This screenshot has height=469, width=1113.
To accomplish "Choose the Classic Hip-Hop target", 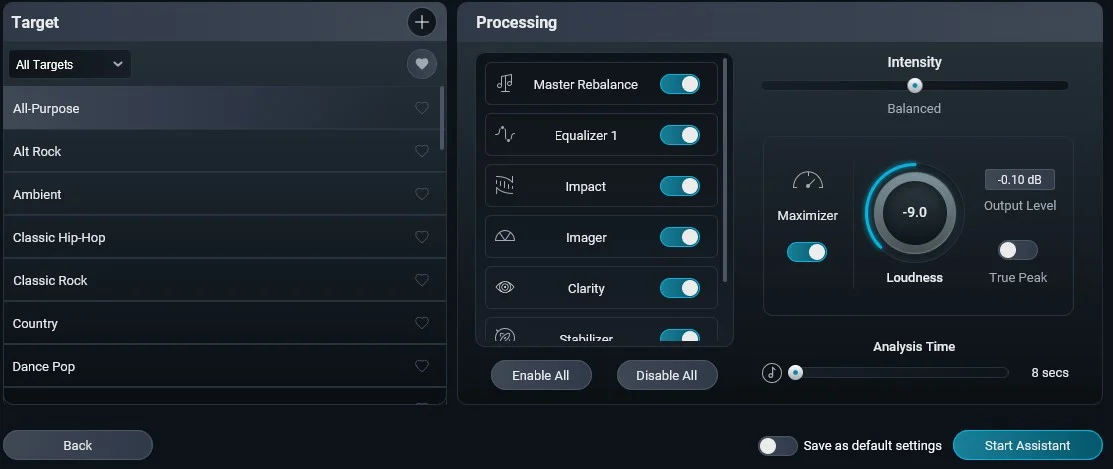I will 224,237.
